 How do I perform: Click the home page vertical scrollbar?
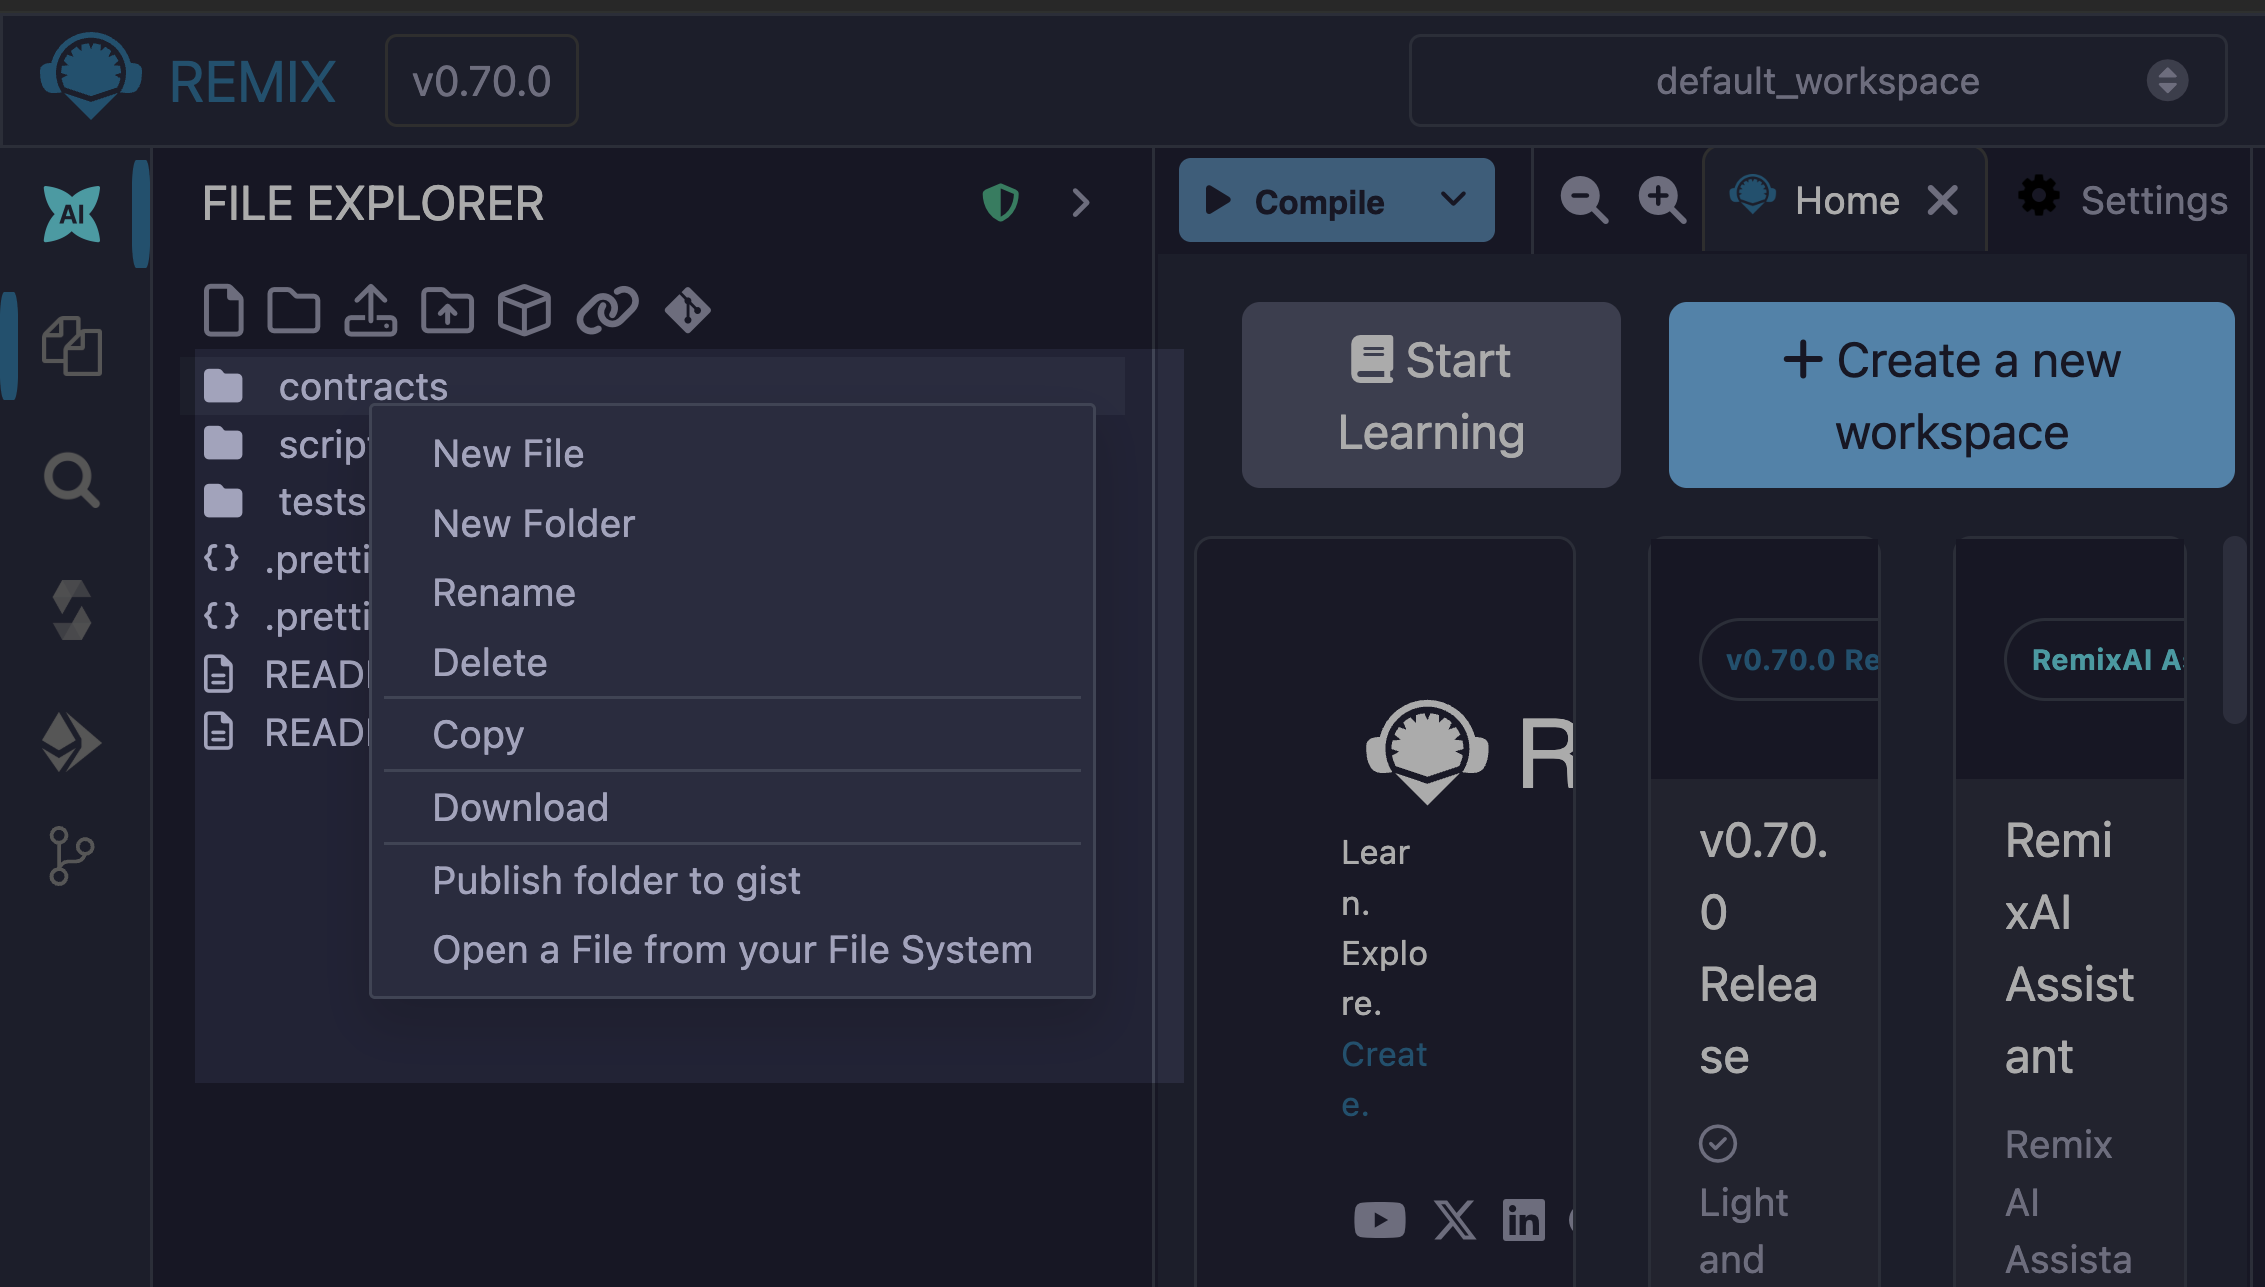[2234, 630]
